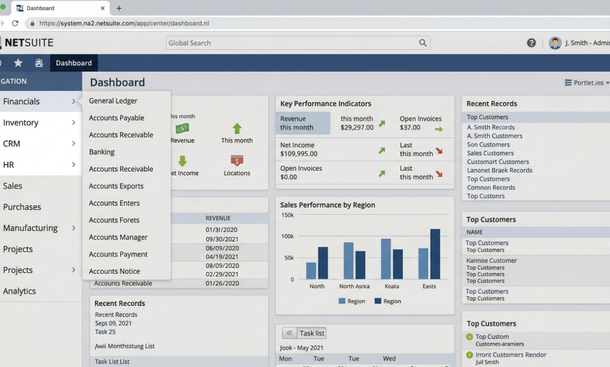610x367 pixels.
Task: Click the green down arrow Net Income icon
Action: (182, 161)
